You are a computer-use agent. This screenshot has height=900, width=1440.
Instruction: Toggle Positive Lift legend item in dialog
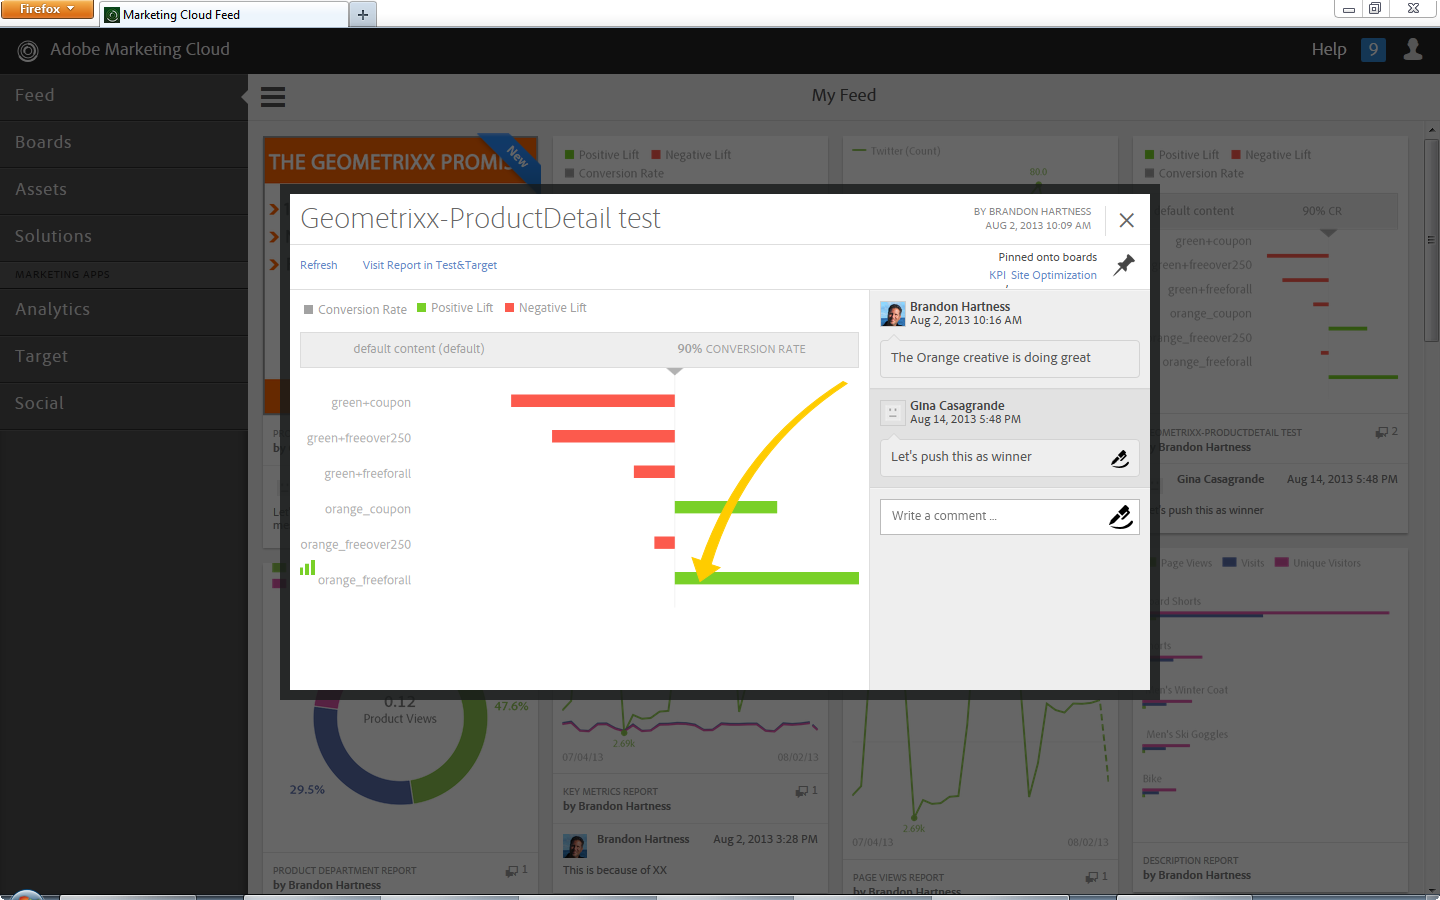455,308
